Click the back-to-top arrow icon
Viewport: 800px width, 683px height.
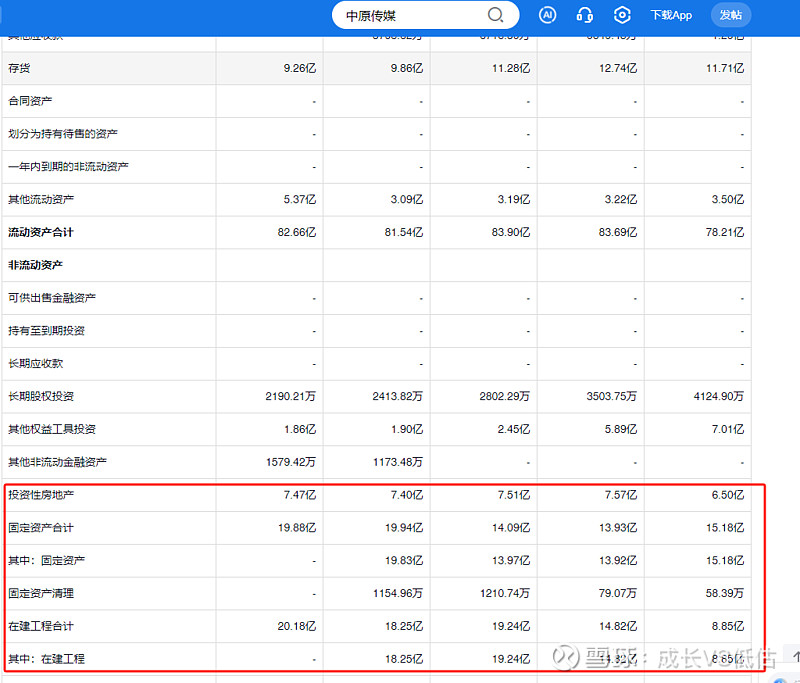coord(793,656)
